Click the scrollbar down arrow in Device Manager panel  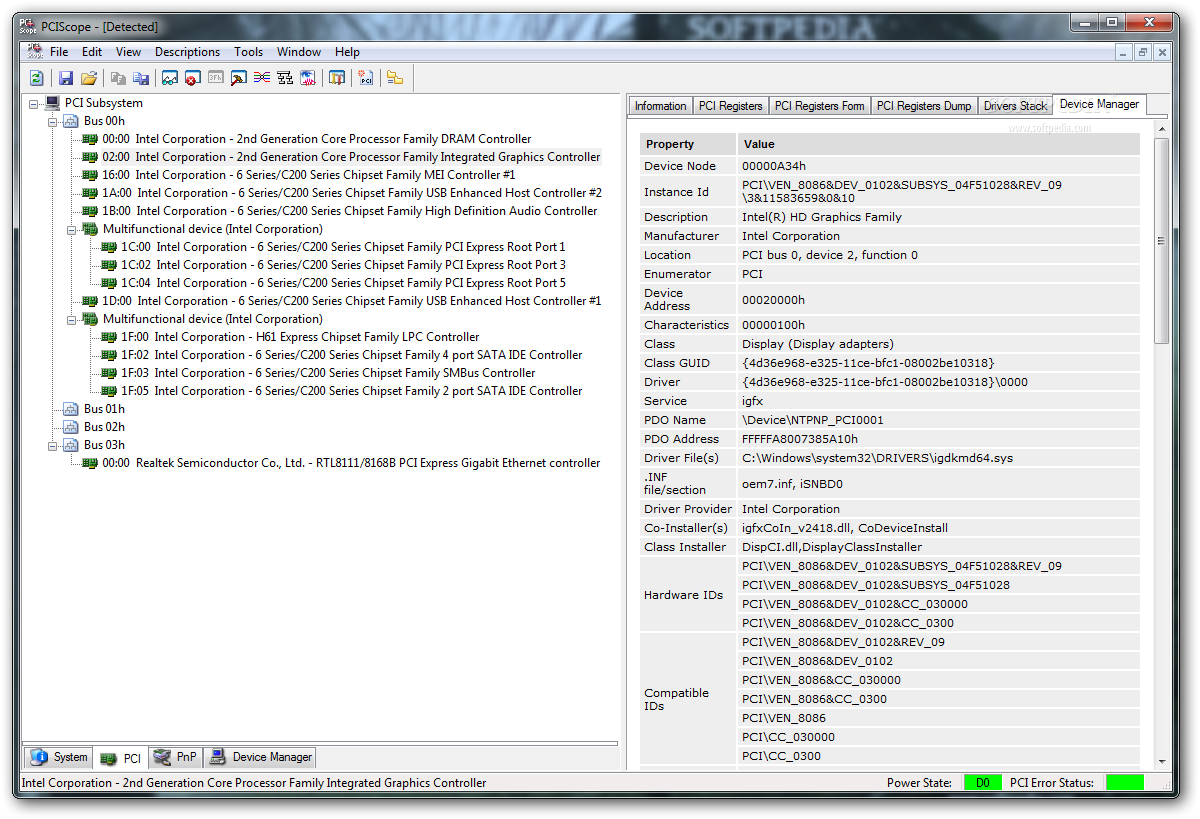click(1161, 760)
